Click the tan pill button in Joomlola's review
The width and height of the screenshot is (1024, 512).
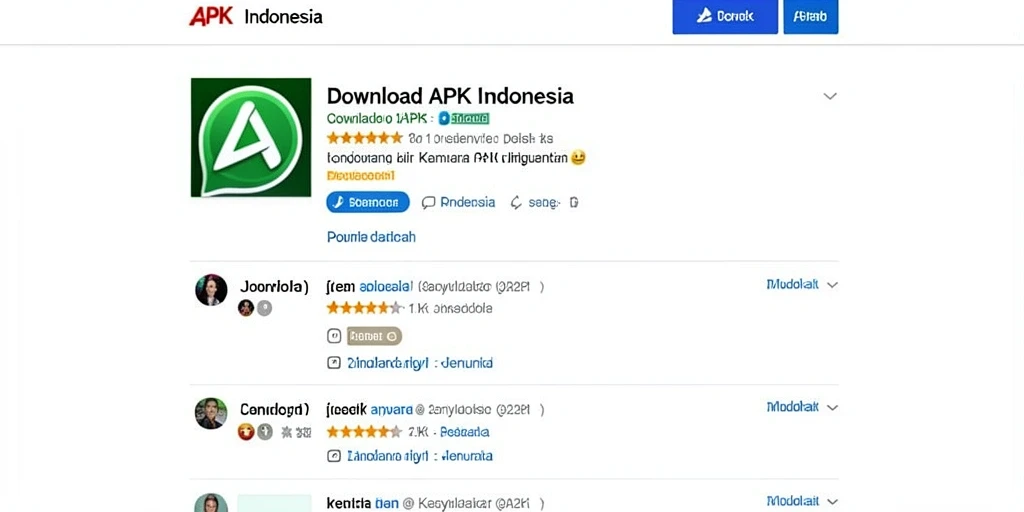coord(374,336)
